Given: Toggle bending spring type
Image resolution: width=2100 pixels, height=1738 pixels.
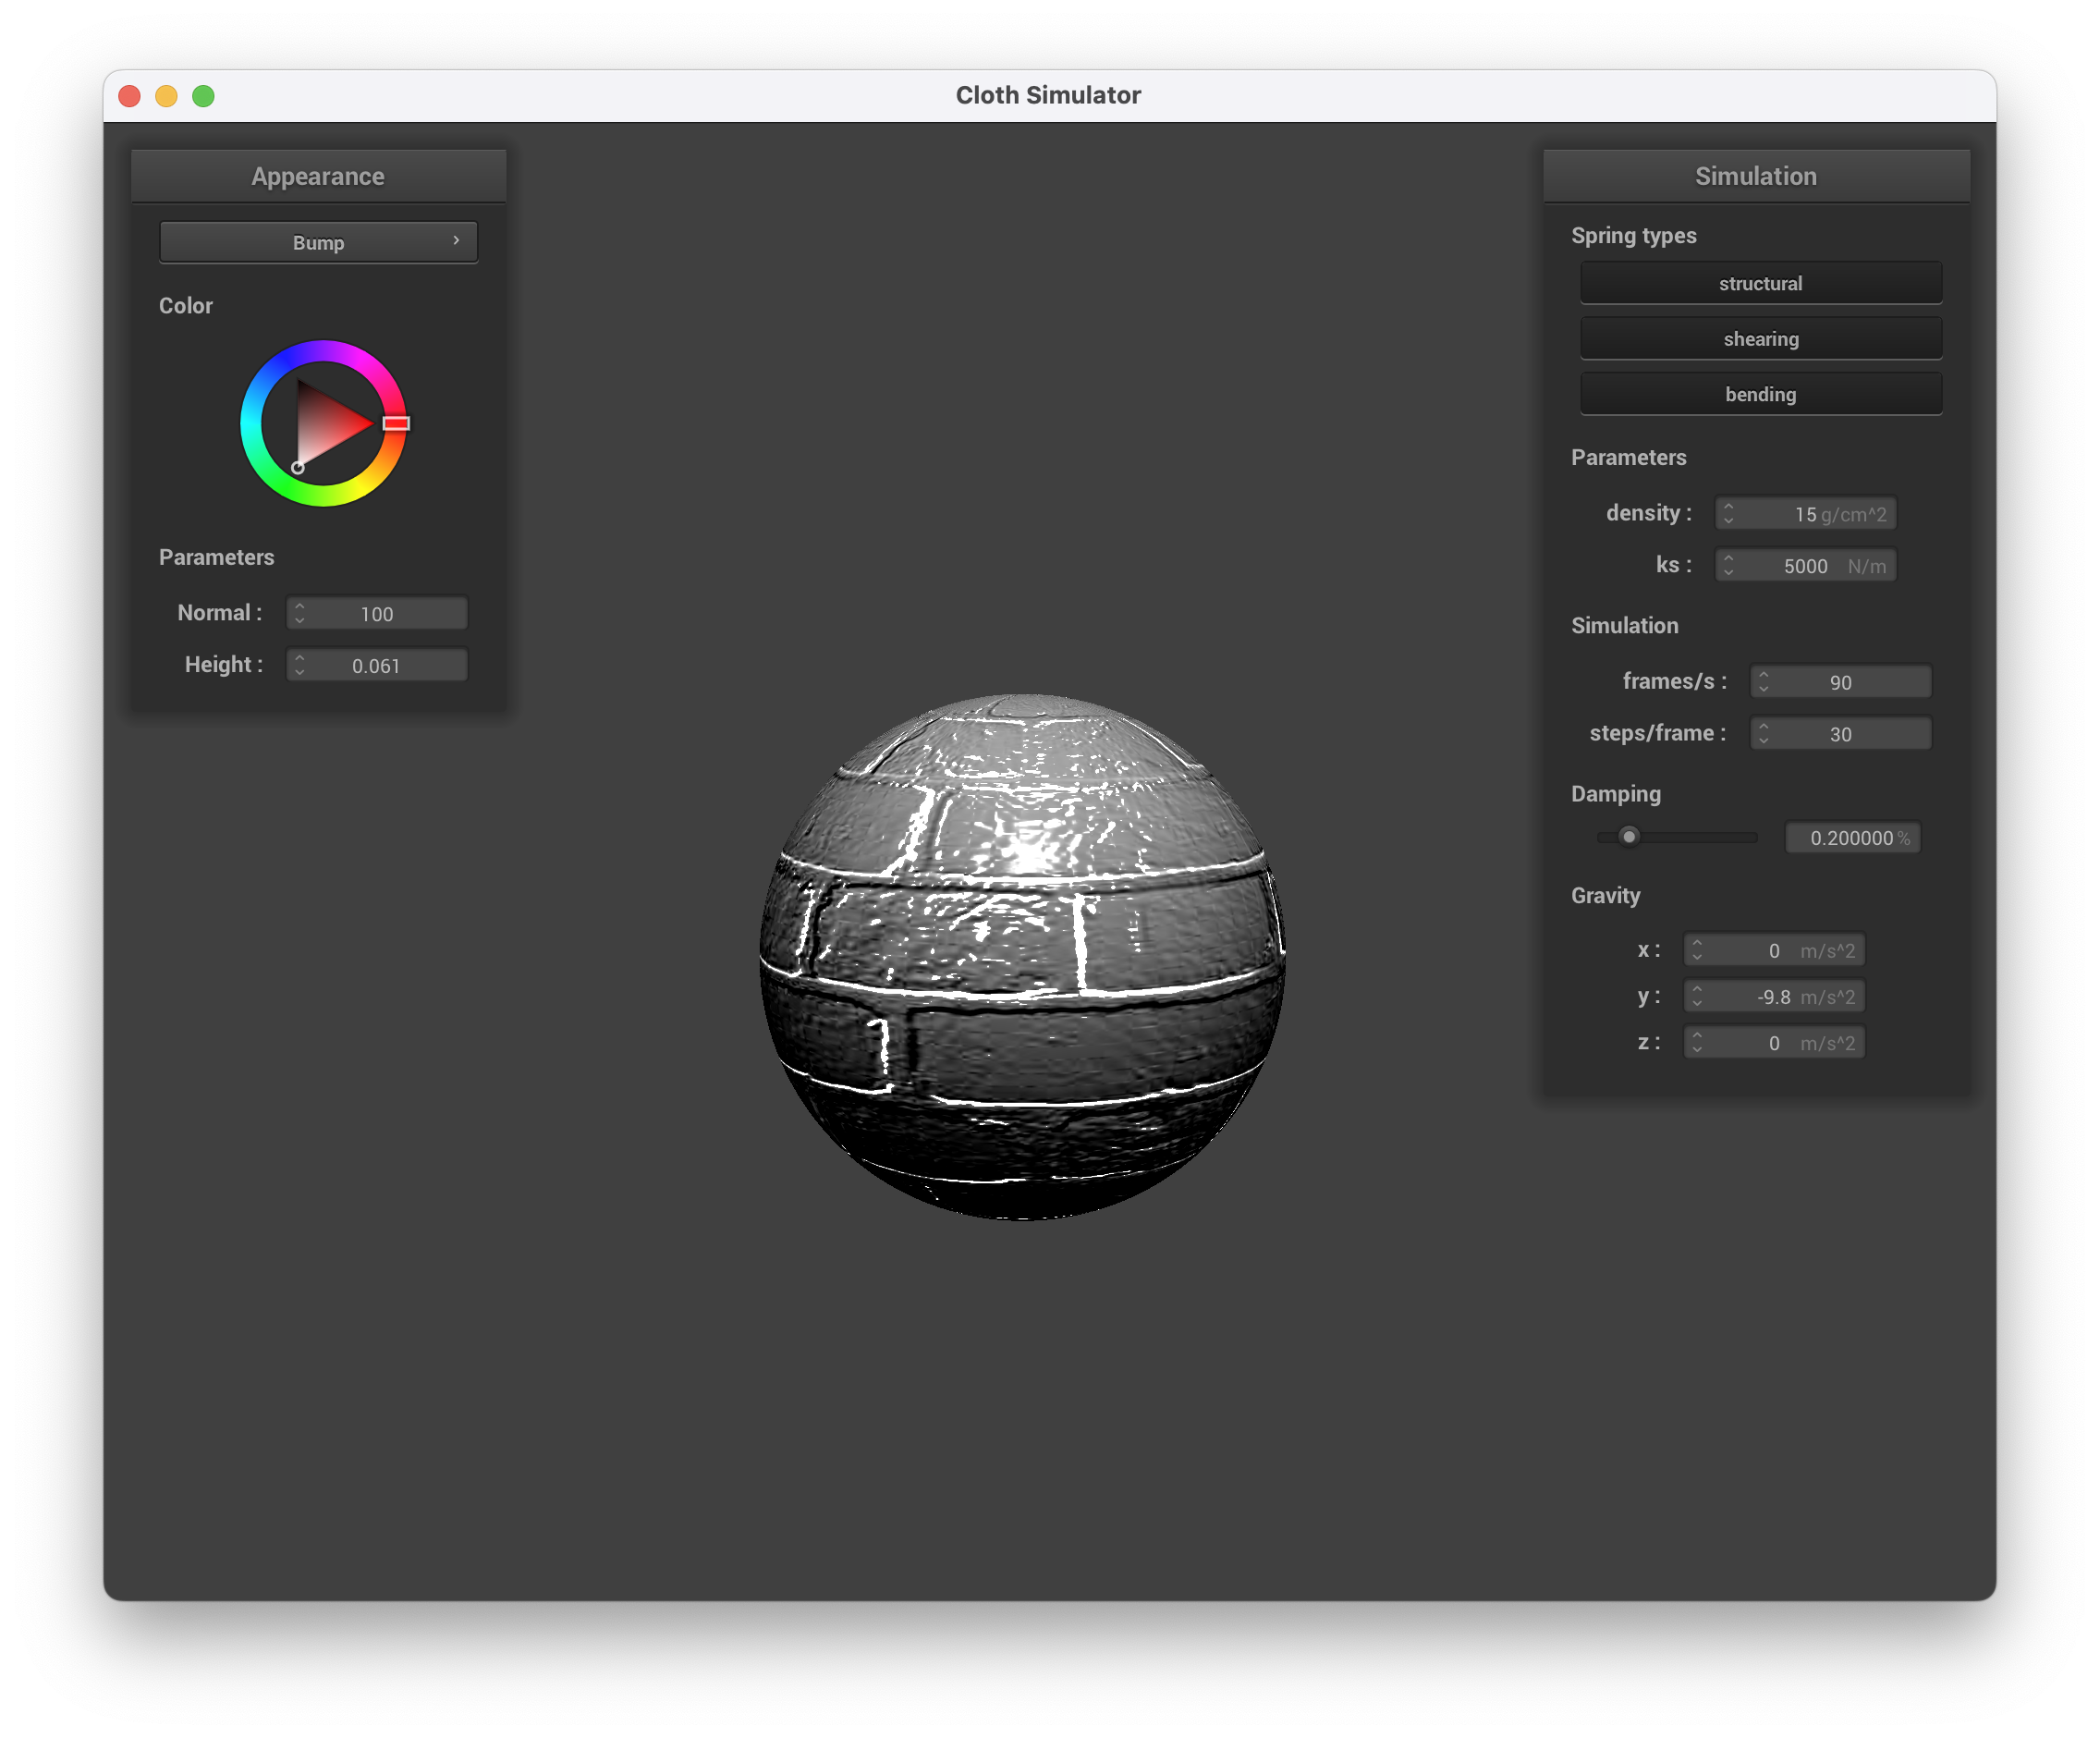Looking at the screenshot, I should tap(1760, 394).
